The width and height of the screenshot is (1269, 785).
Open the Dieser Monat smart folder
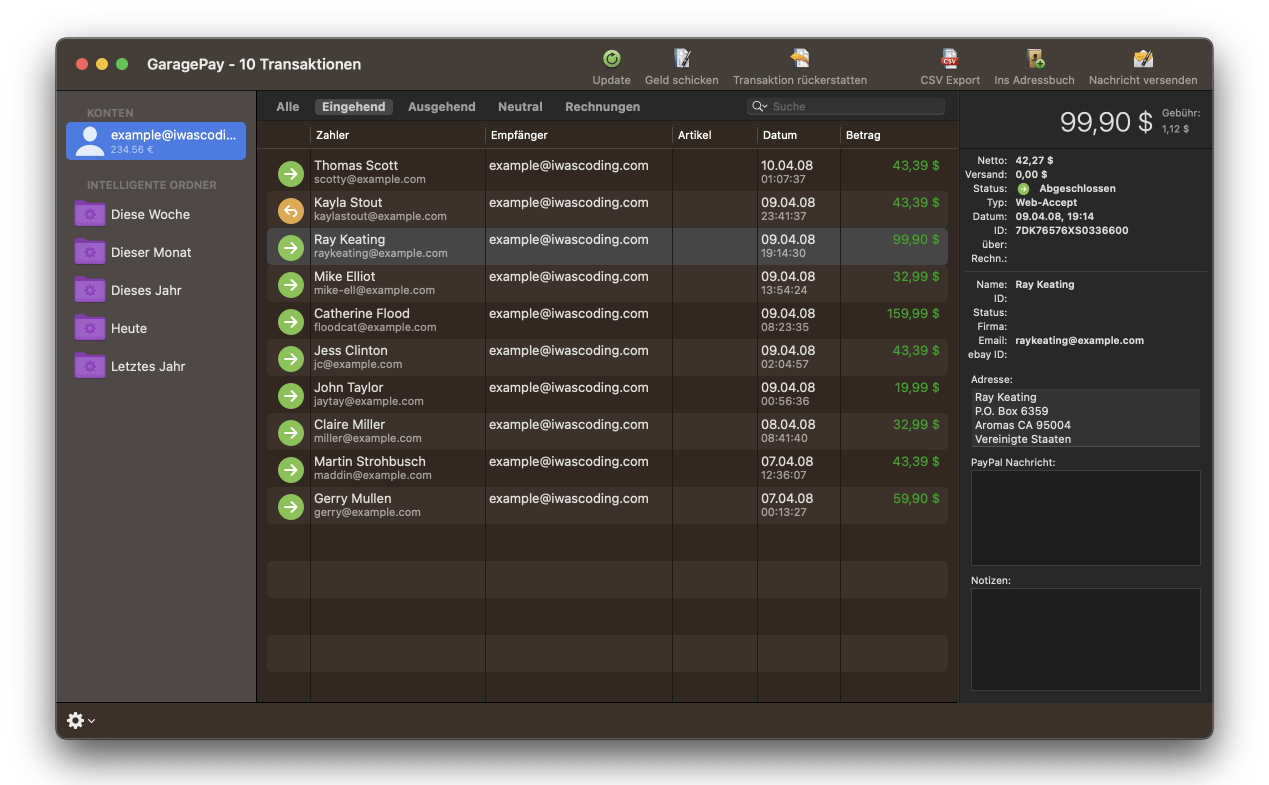coord(151,252)
